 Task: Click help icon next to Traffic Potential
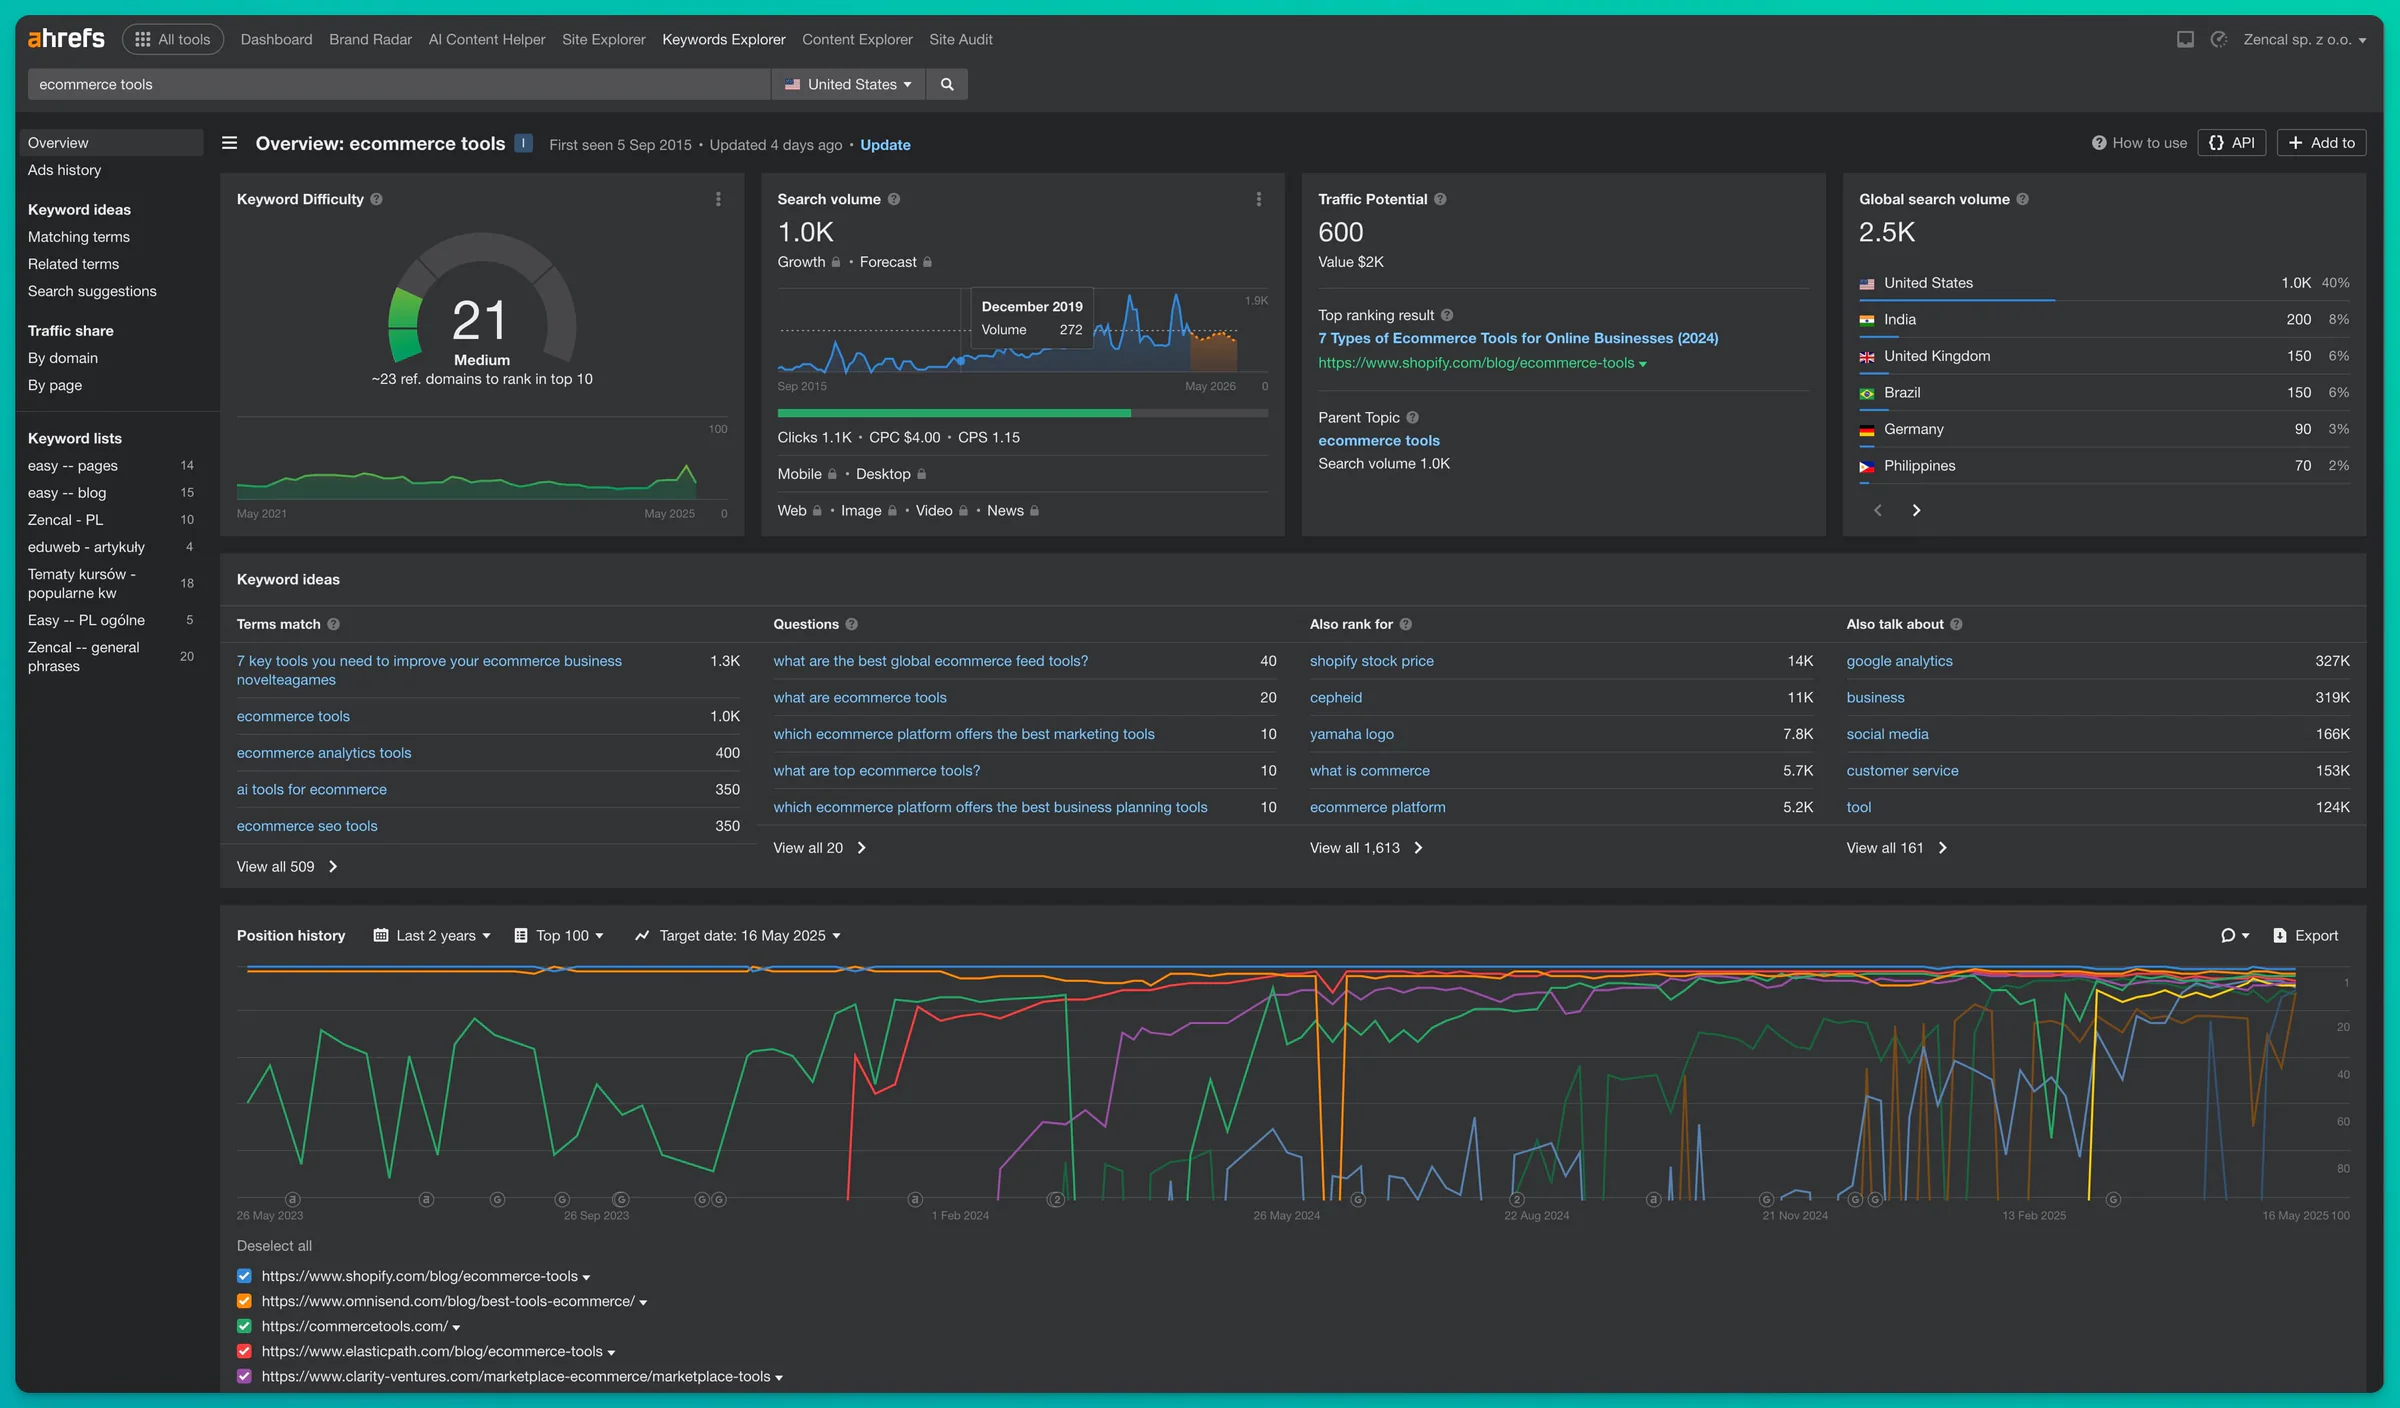click(1440, 199)
